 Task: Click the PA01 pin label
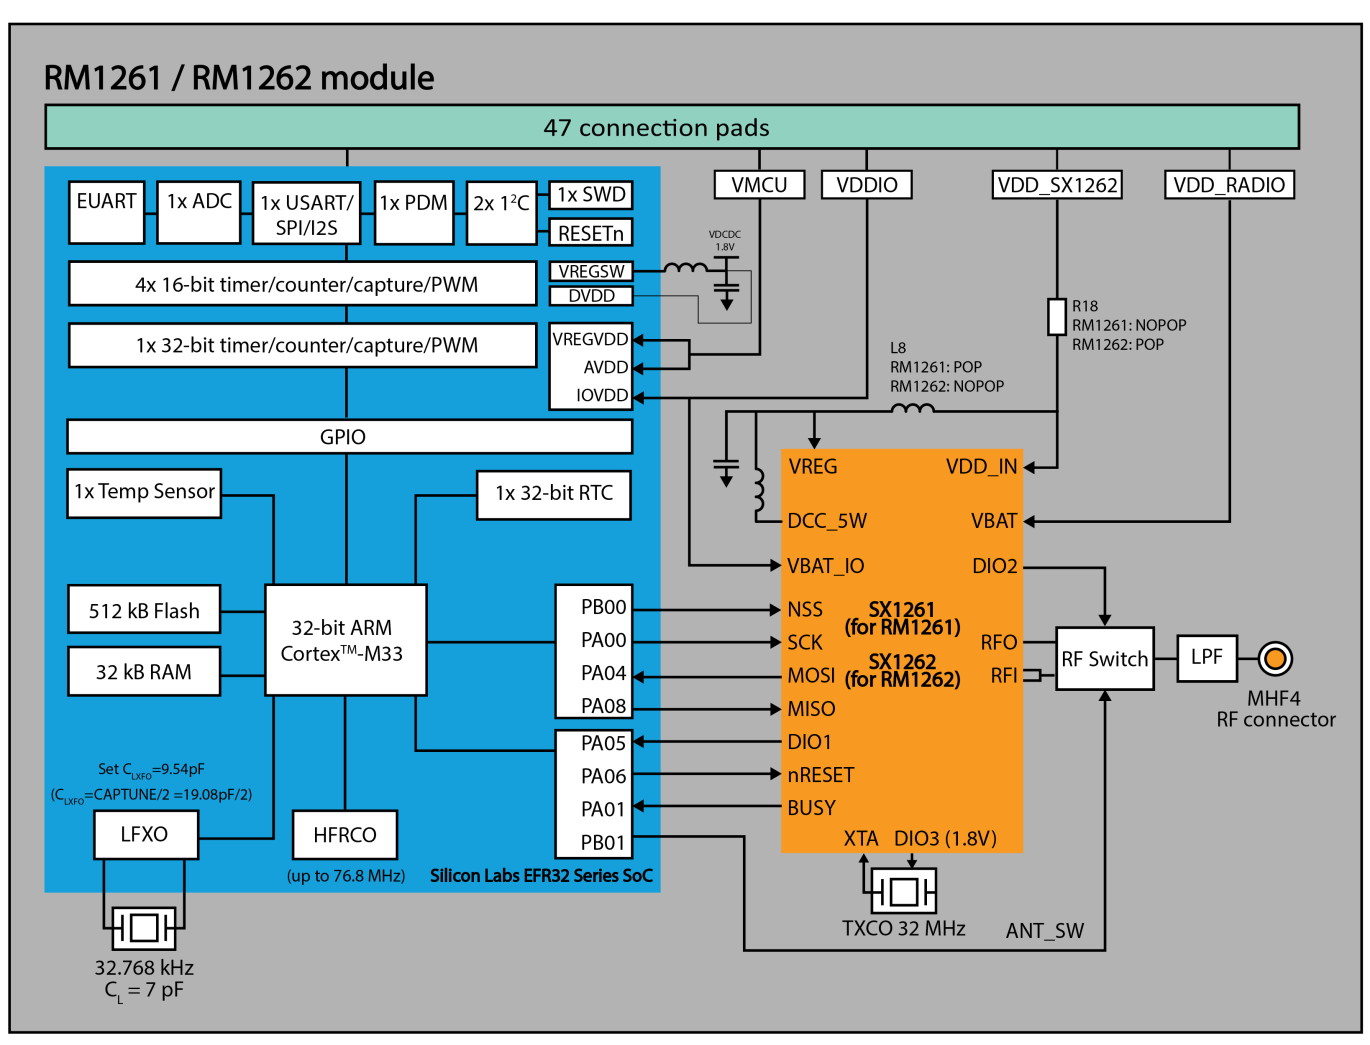click(604, 809)
